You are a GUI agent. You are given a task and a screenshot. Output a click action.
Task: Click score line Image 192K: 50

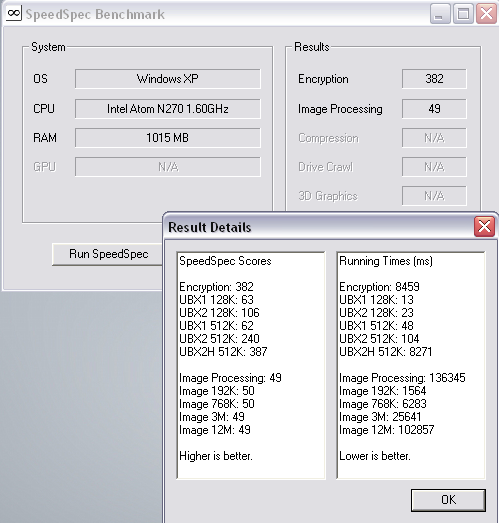(x=216, y=391)
